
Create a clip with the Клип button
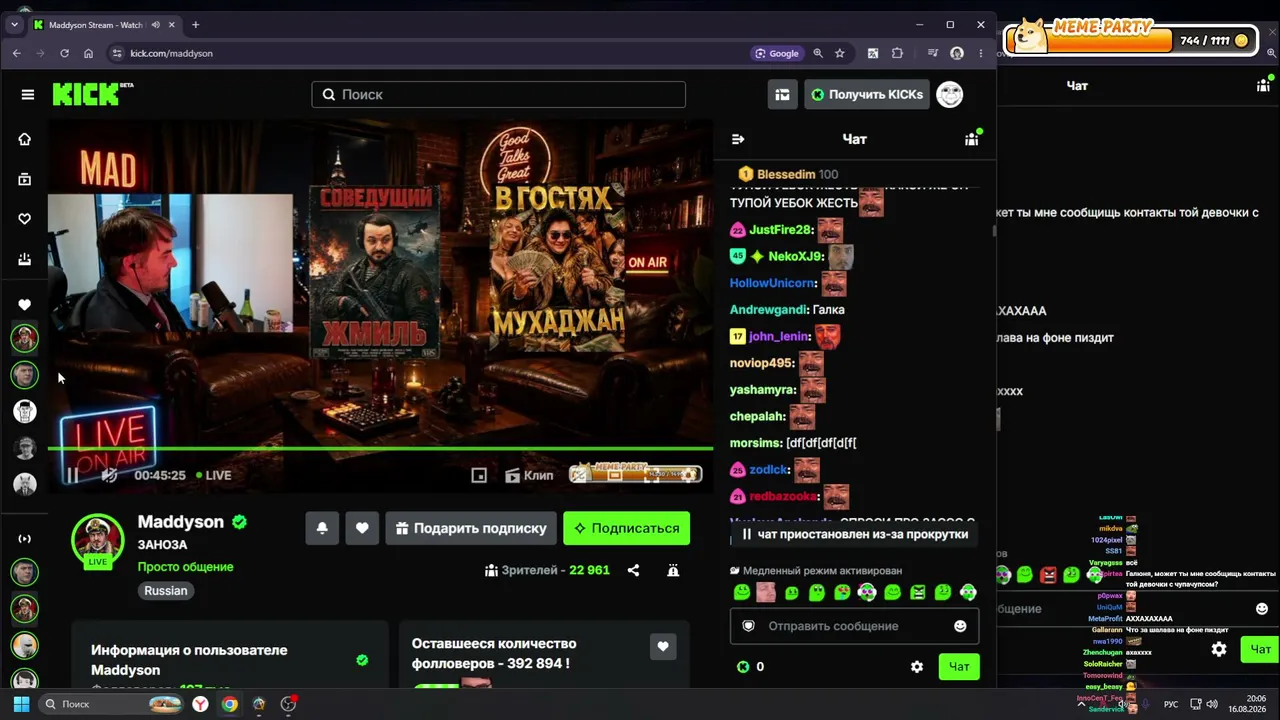point(529,475)
